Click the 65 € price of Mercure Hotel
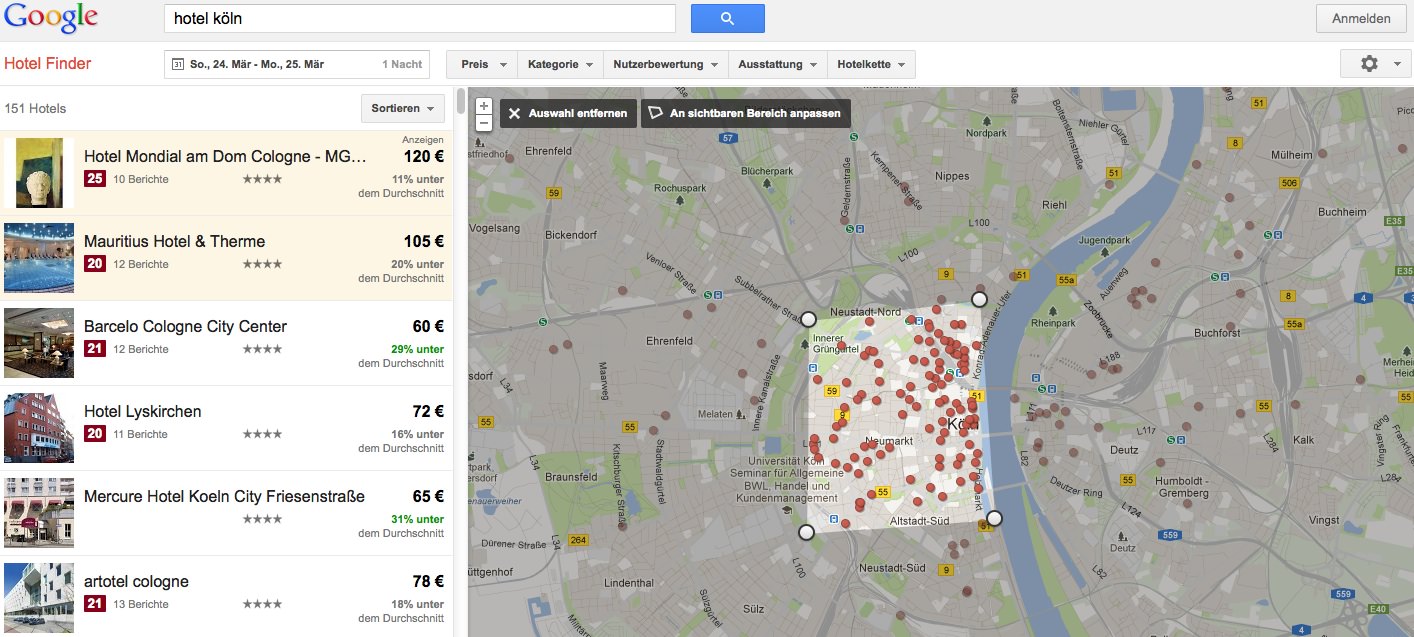Image resolution: width=1414 pixels, height=637 pixels. [x=428, y=496]
